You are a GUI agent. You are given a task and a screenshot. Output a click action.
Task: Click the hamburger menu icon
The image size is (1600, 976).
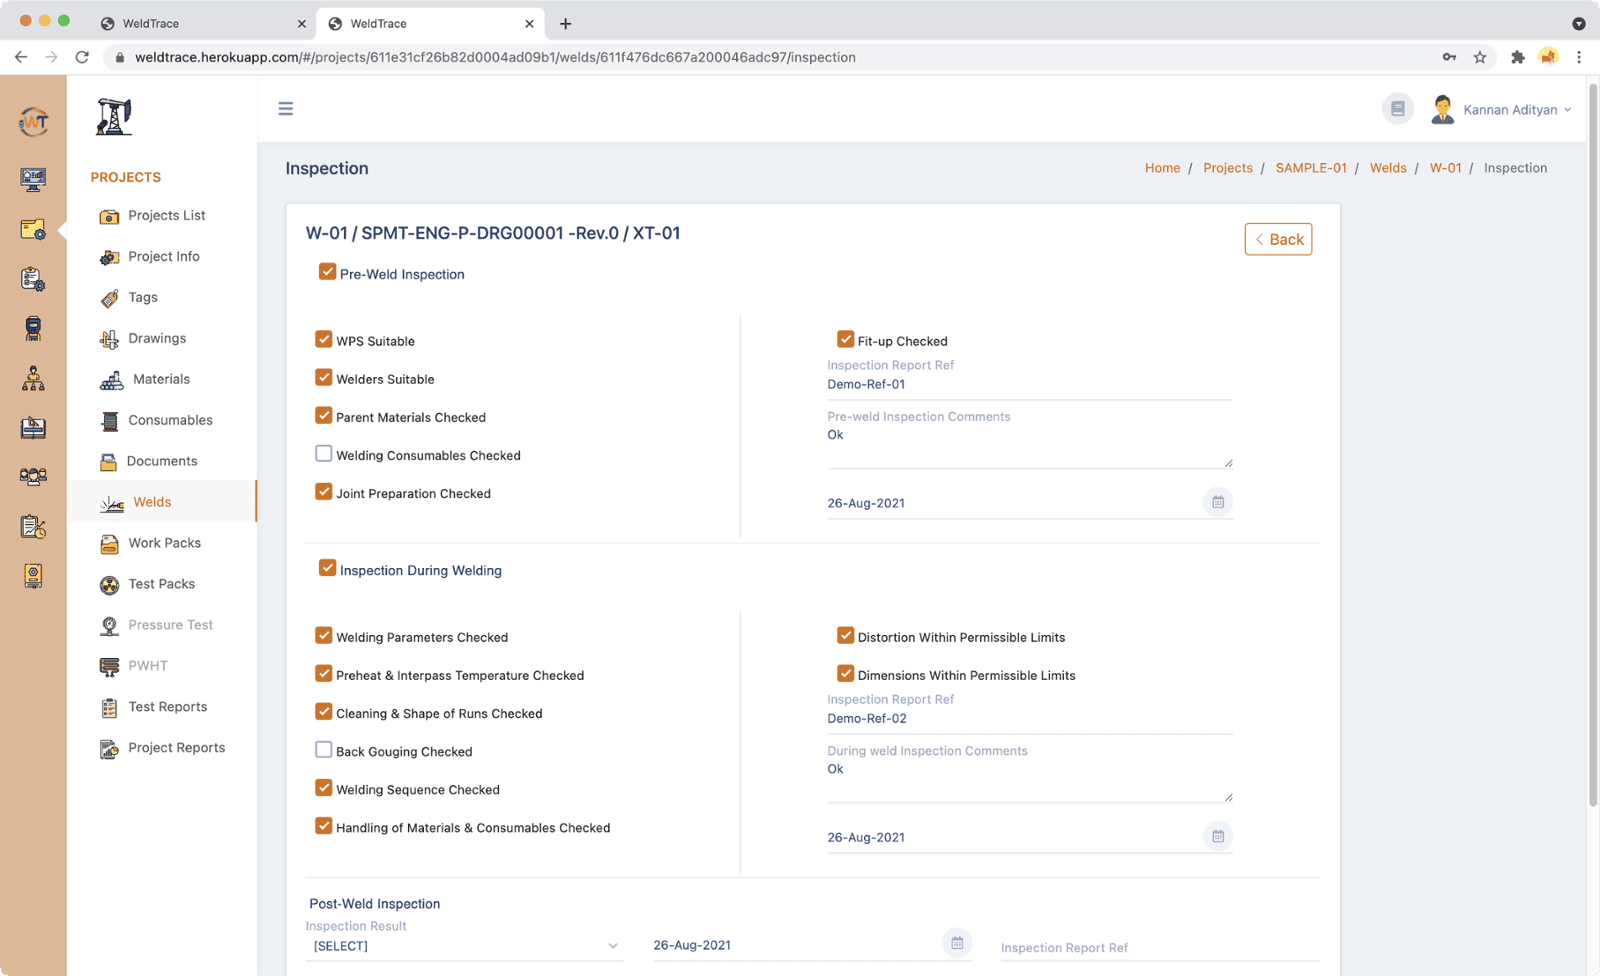click(286, 109)
